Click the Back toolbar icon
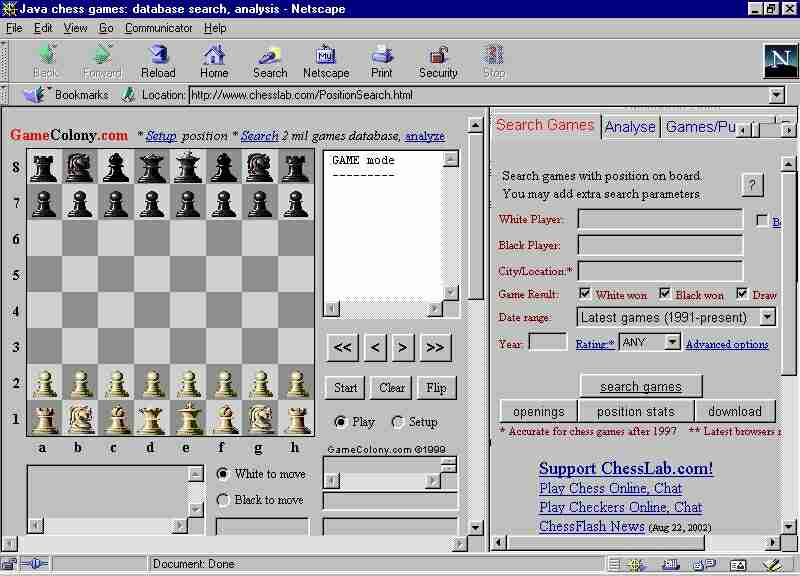Image resolution: width=800 pixels, height=576 pixels. [x=46, y=61]
